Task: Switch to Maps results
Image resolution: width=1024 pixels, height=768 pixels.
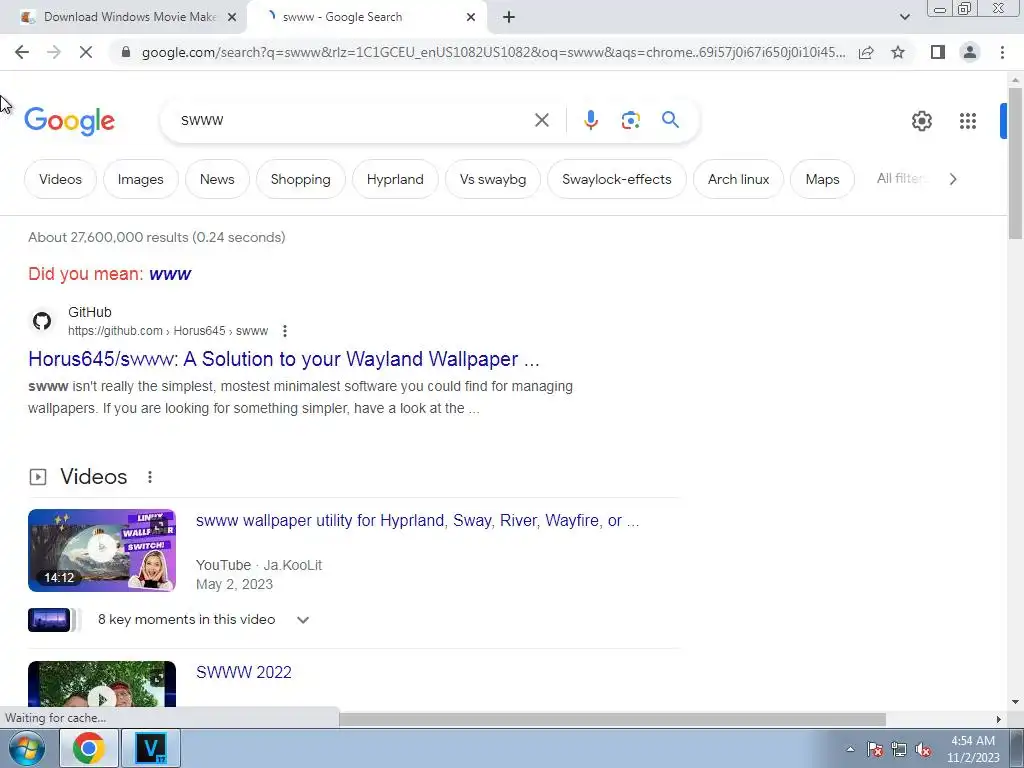Action: 822,179
